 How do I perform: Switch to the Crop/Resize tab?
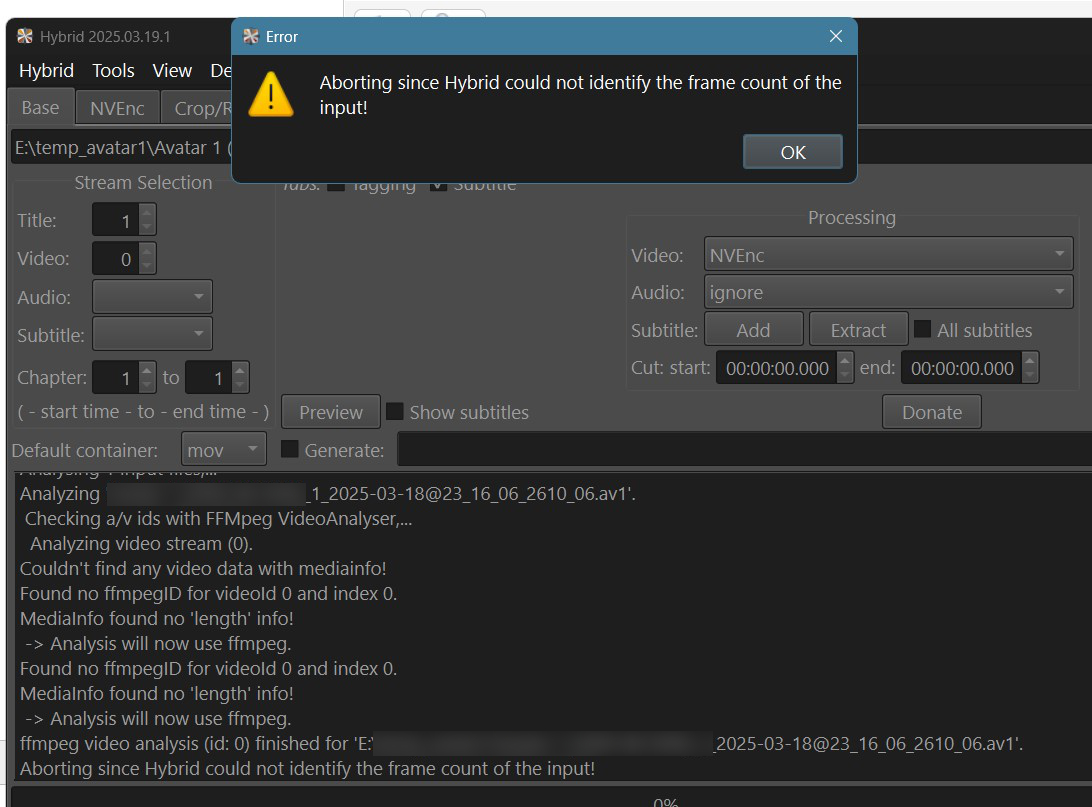point(198,108)
